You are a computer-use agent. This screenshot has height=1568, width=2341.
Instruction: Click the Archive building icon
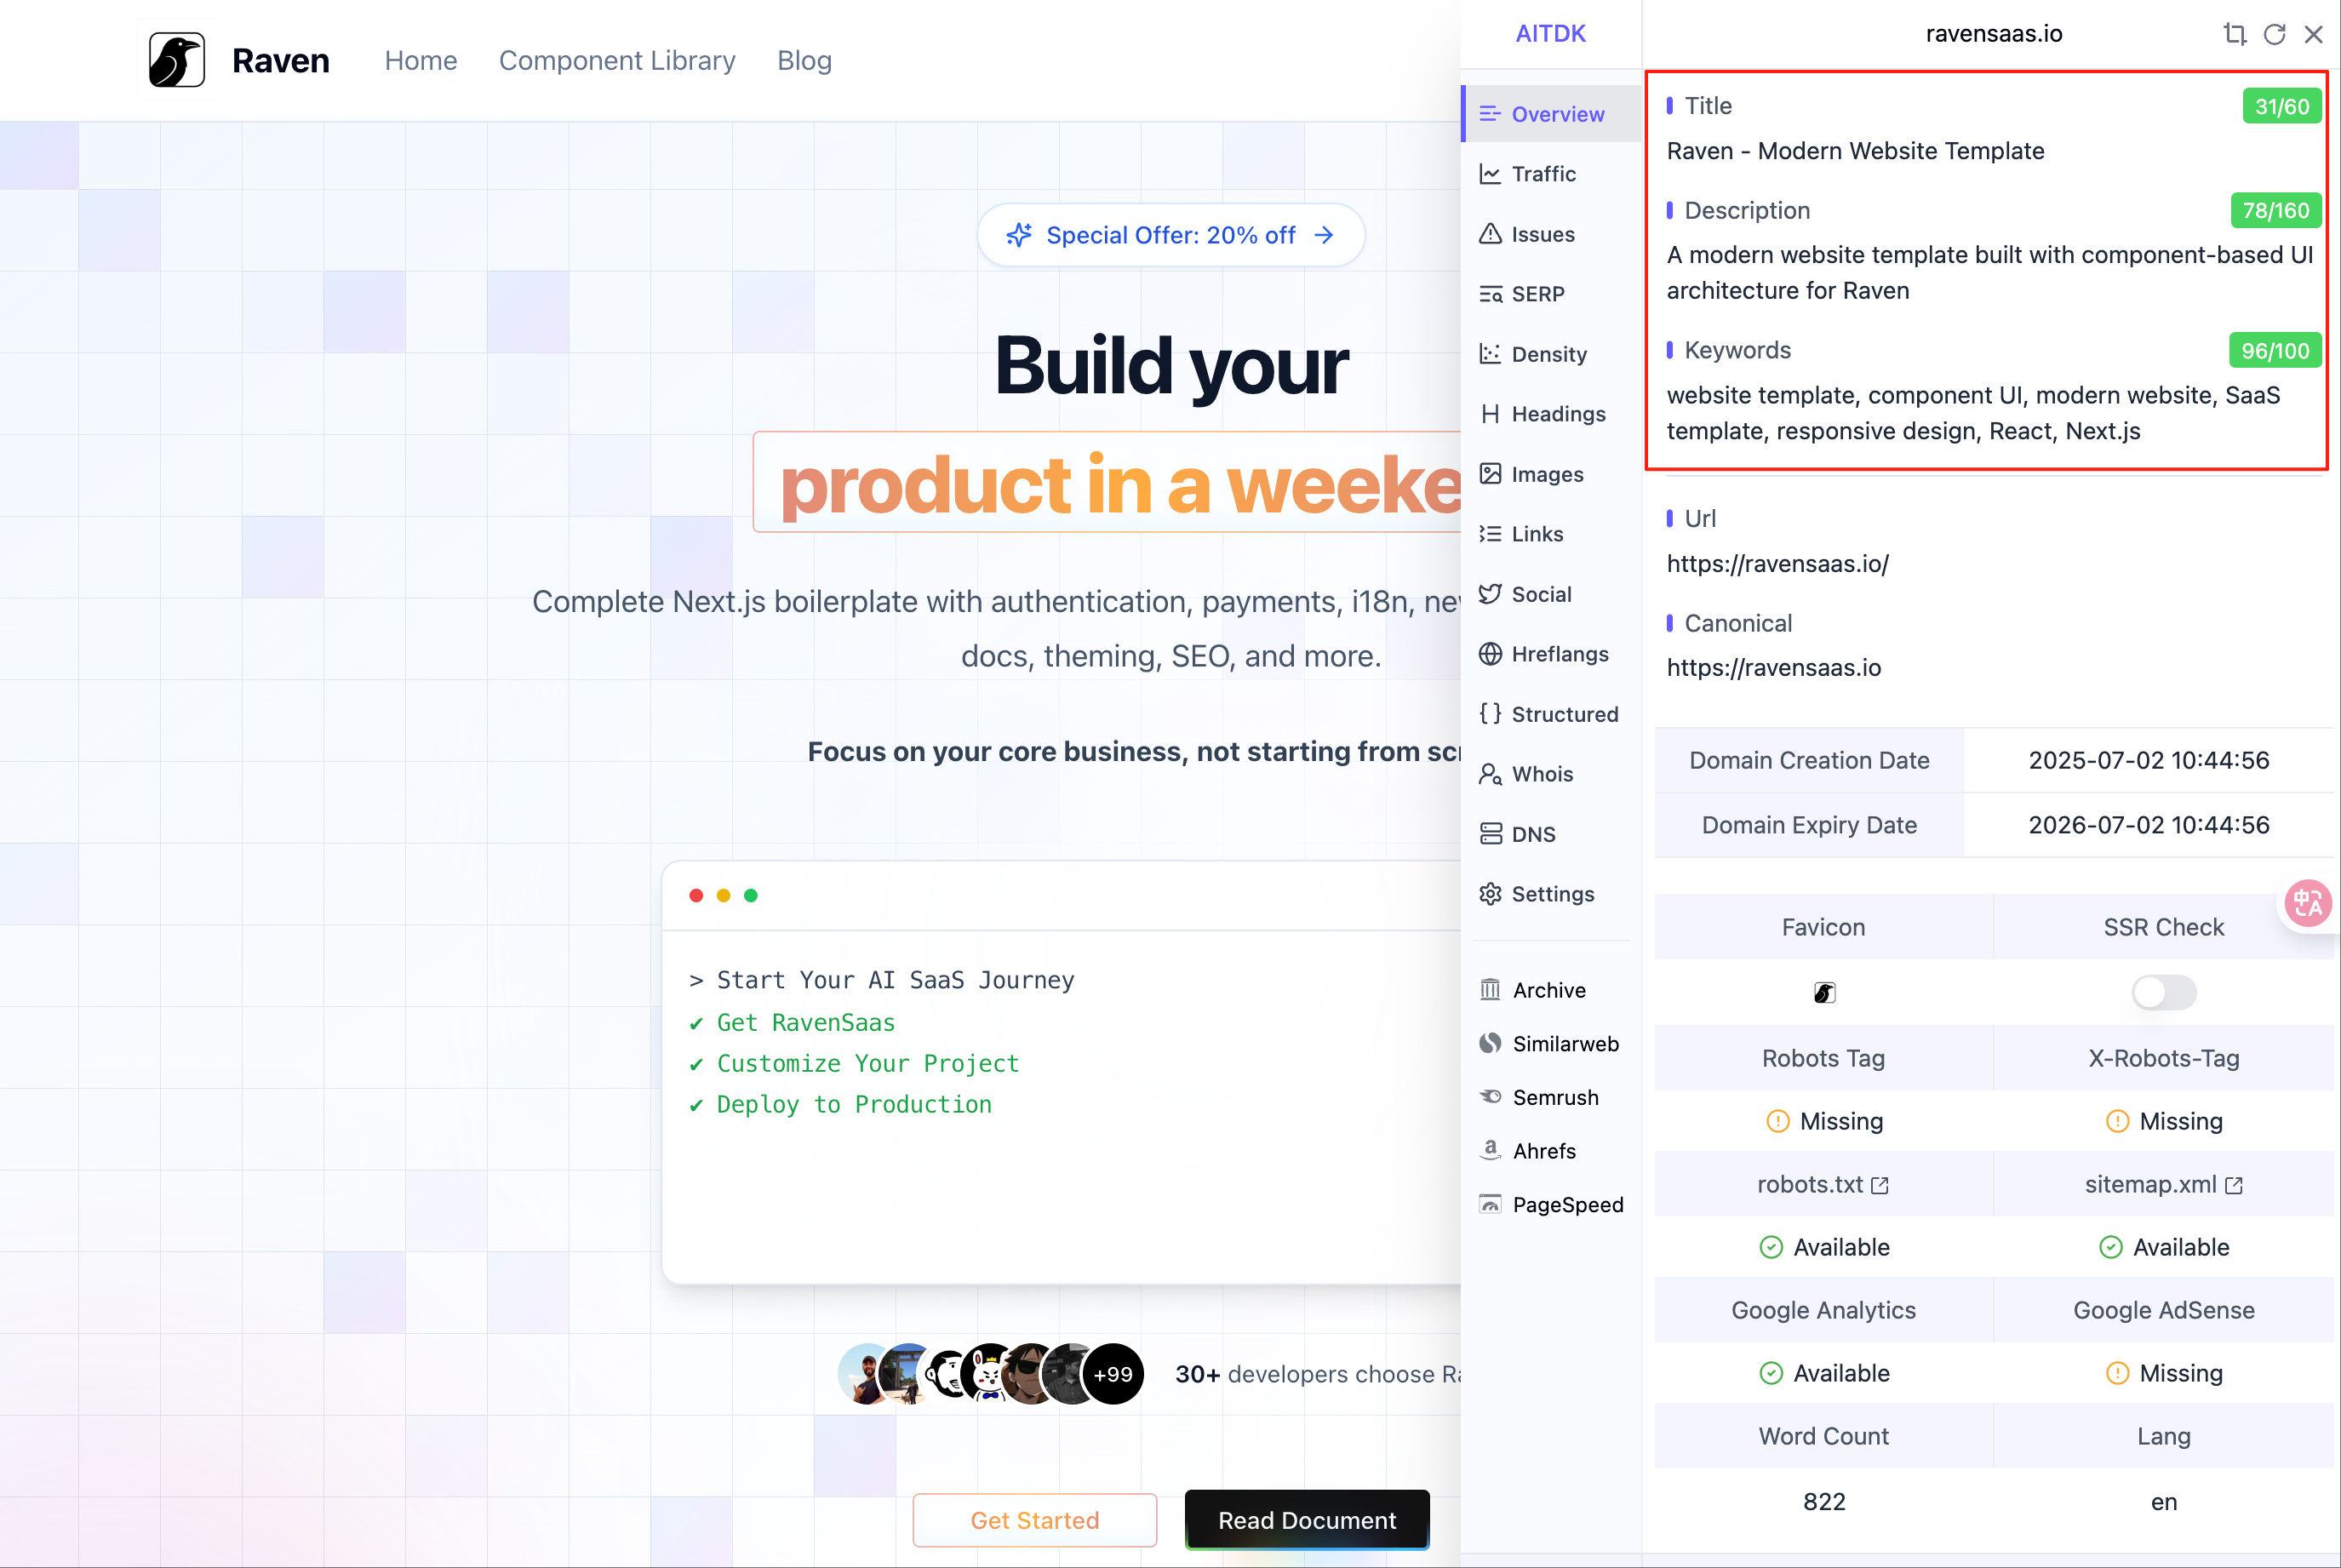(1490, 990)
